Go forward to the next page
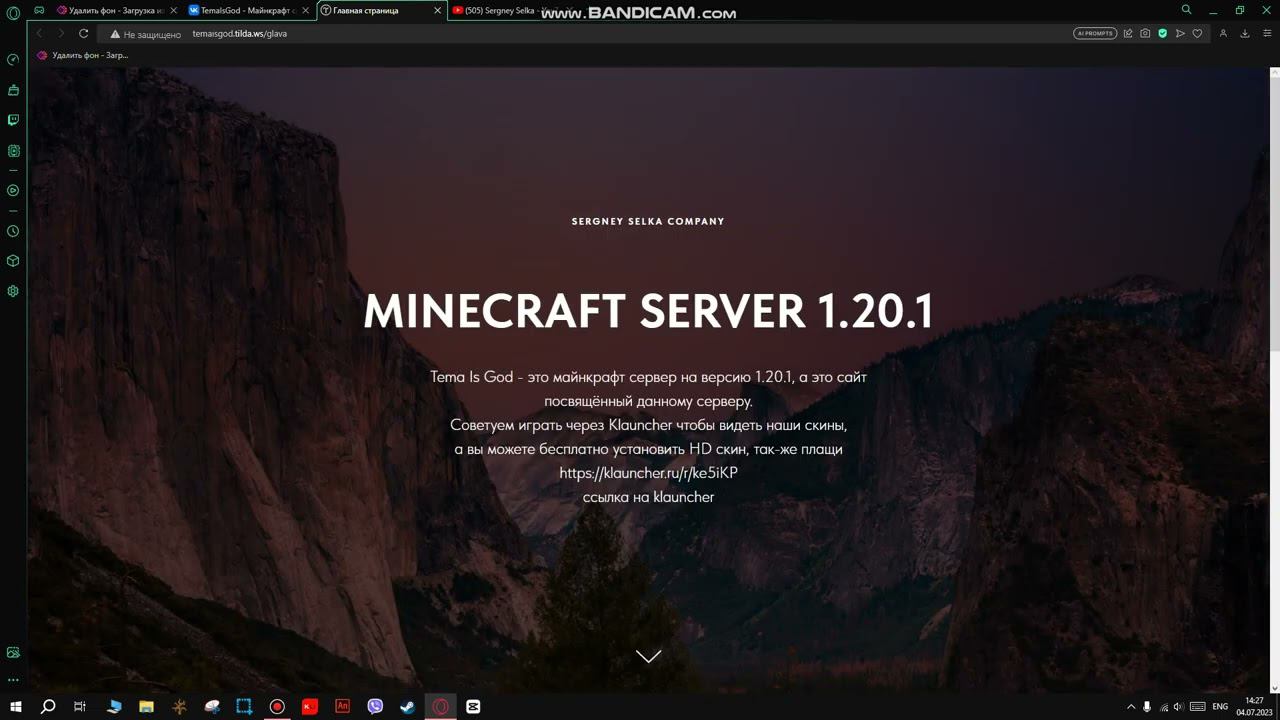 coord(60,33)
